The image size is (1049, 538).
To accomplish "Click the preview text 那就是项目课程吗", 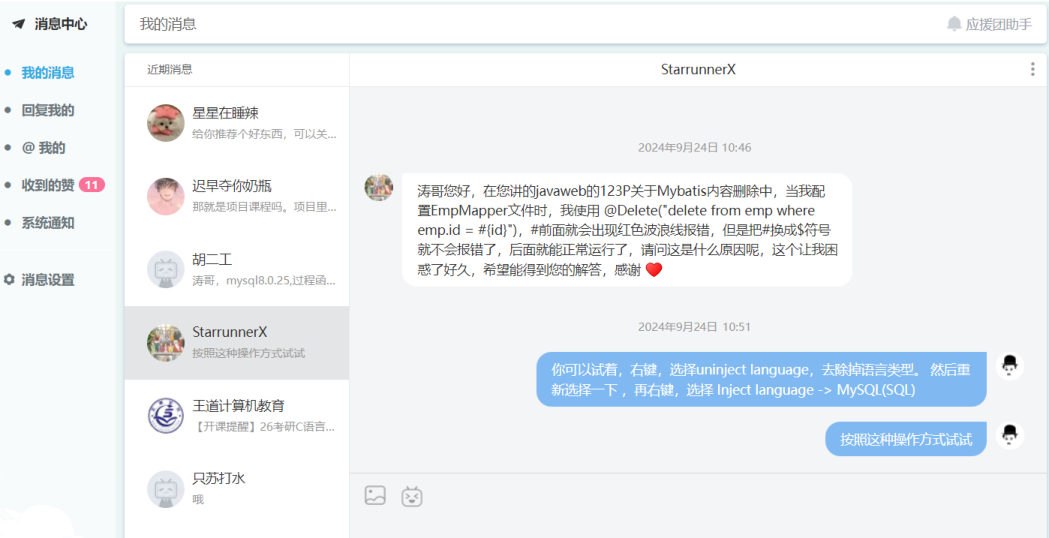I will tap(264, 207).
